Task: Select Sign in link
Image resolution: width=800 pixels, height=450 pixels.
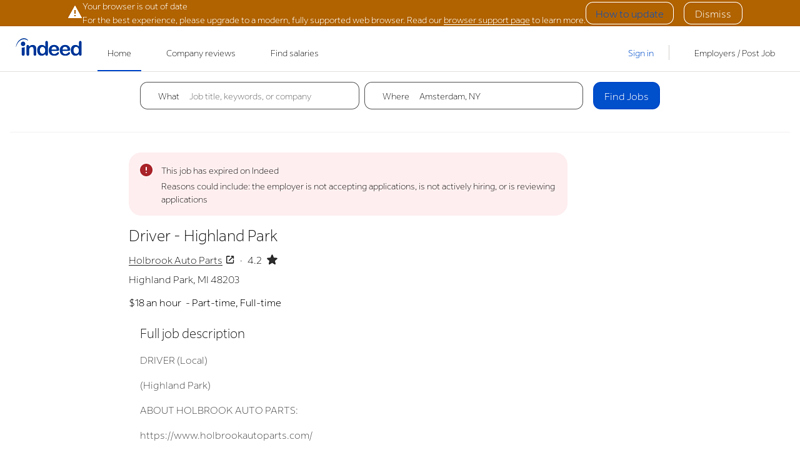Action: 640,53
